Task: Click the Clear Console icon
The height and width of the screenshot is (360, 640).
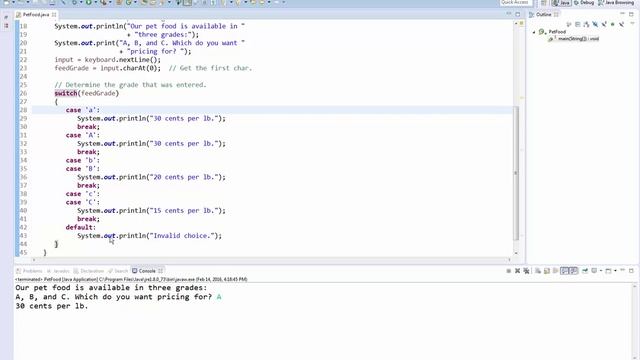Action: point(538,271)
